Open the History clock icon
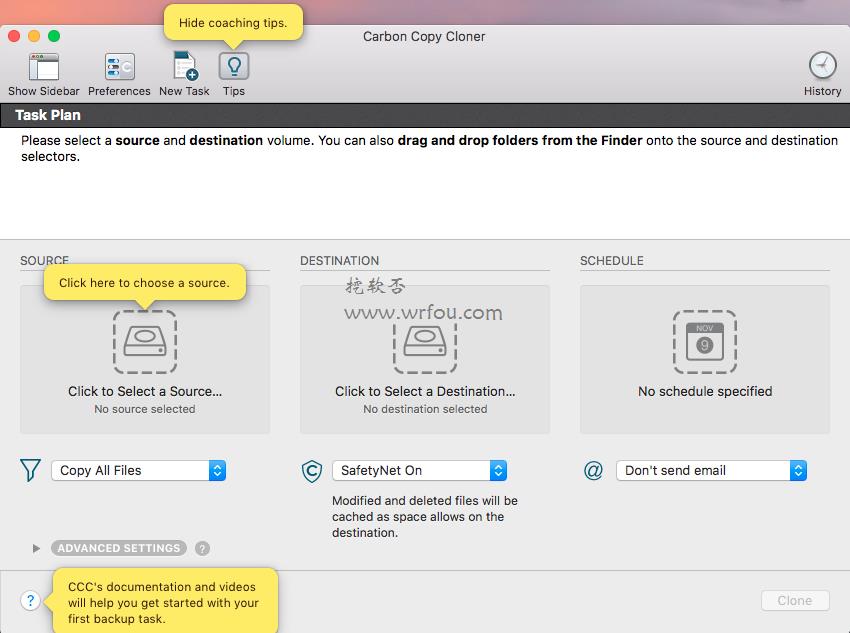The image size is (850, 633). (822, 66)
